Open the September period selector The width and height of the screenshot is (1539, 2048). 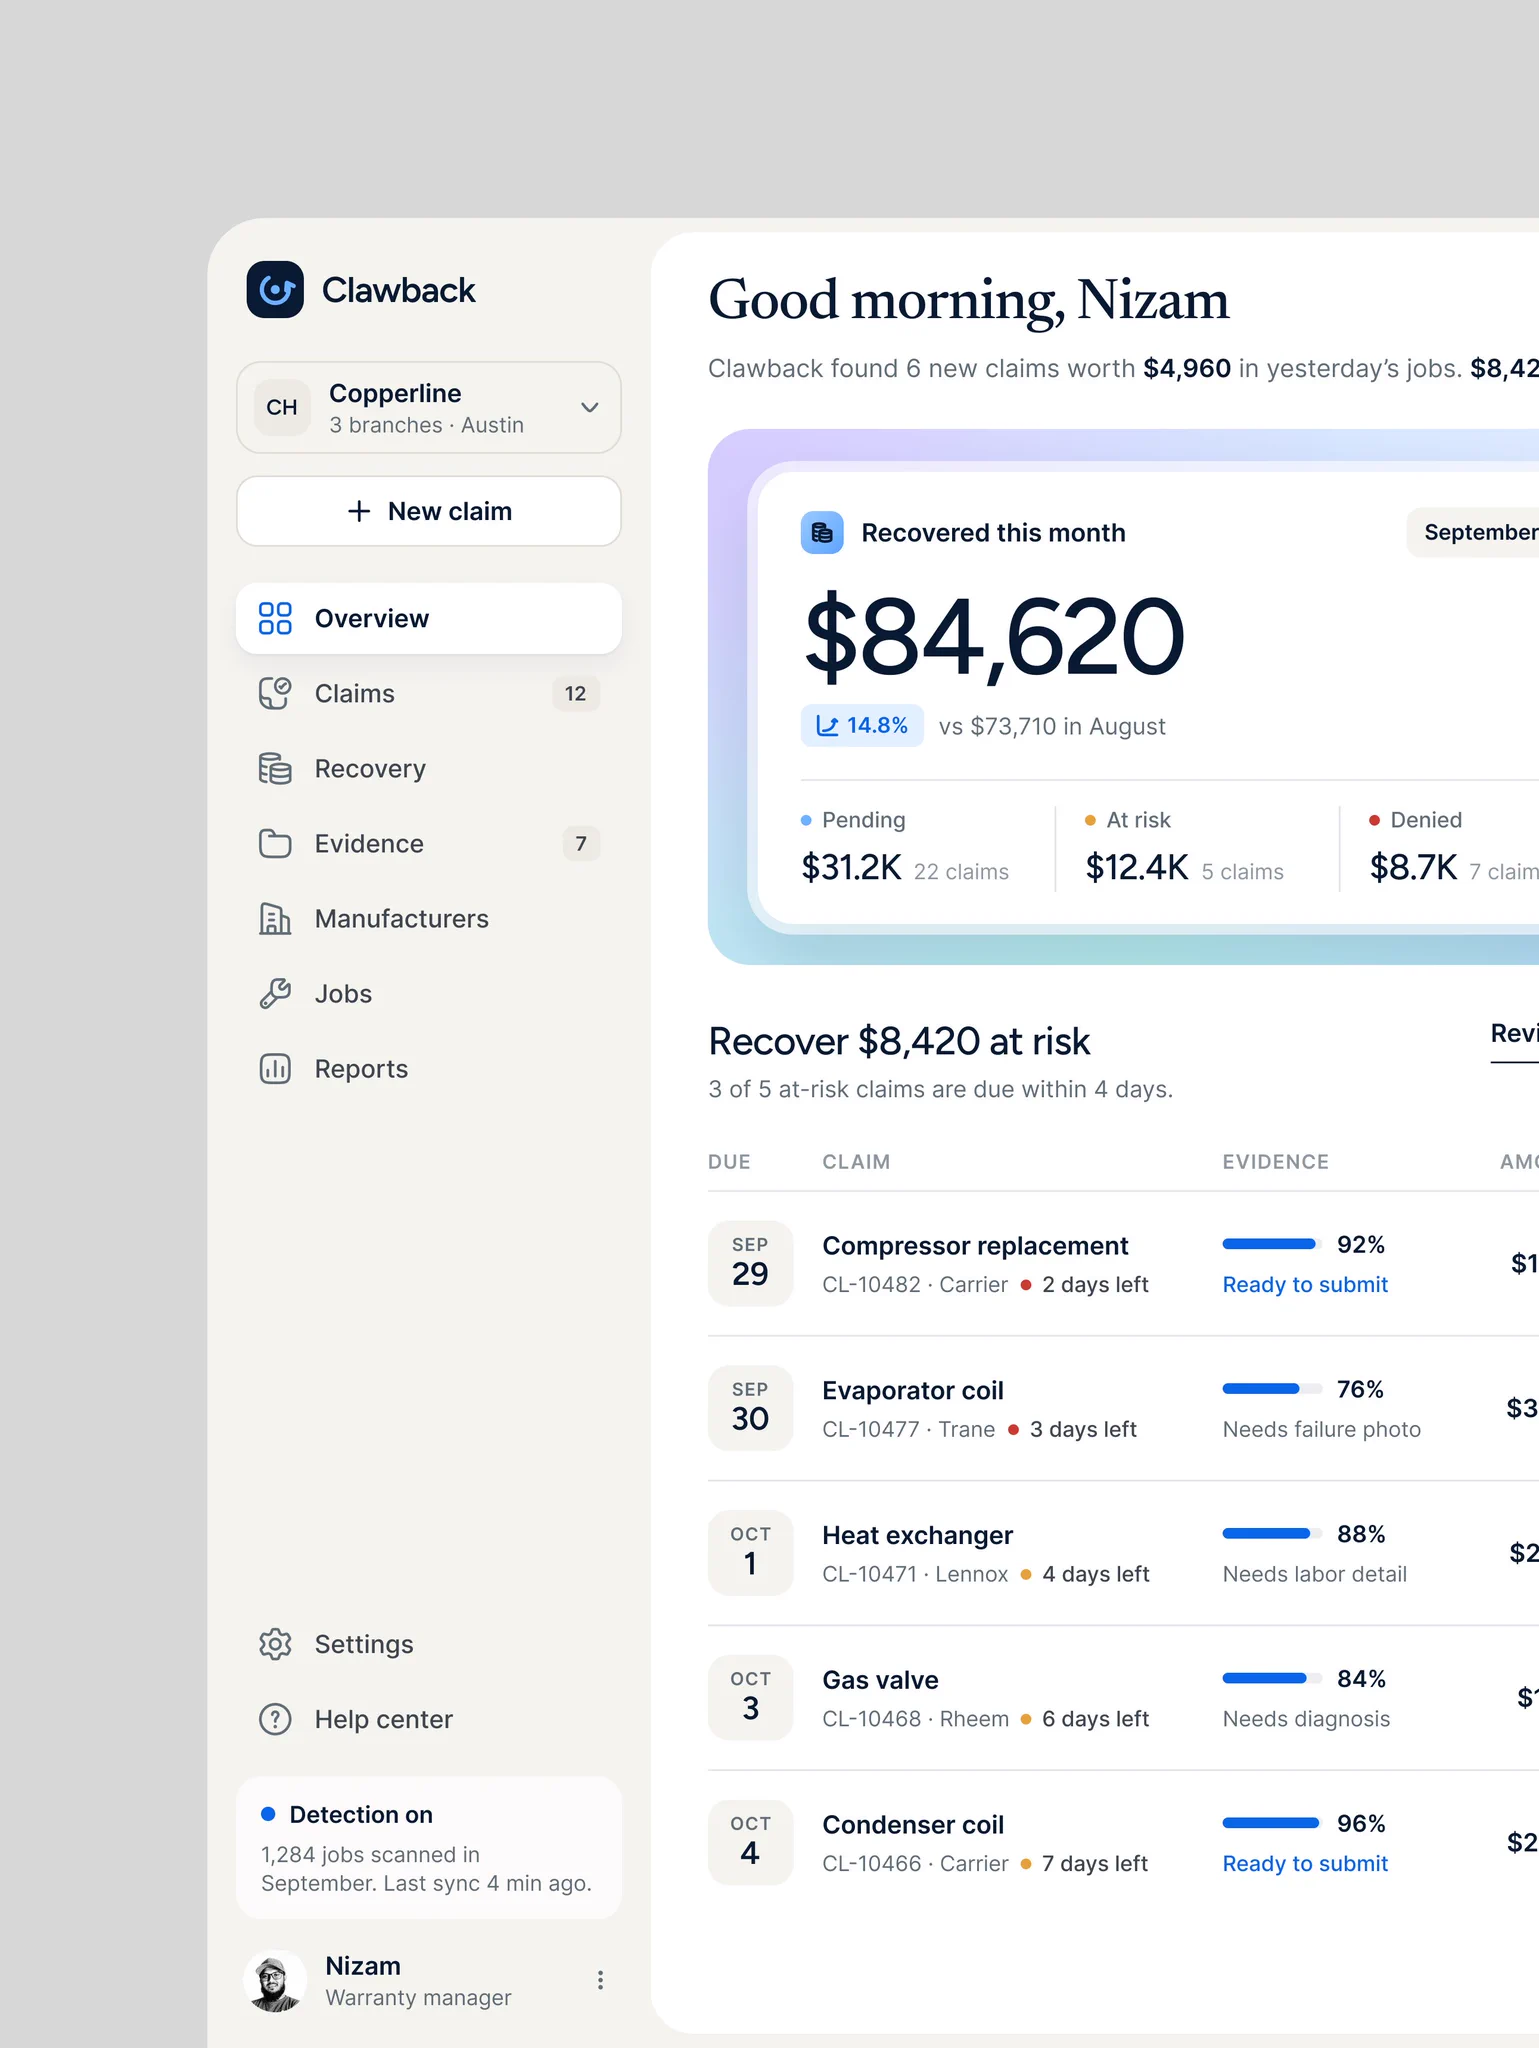[1472, 532]
